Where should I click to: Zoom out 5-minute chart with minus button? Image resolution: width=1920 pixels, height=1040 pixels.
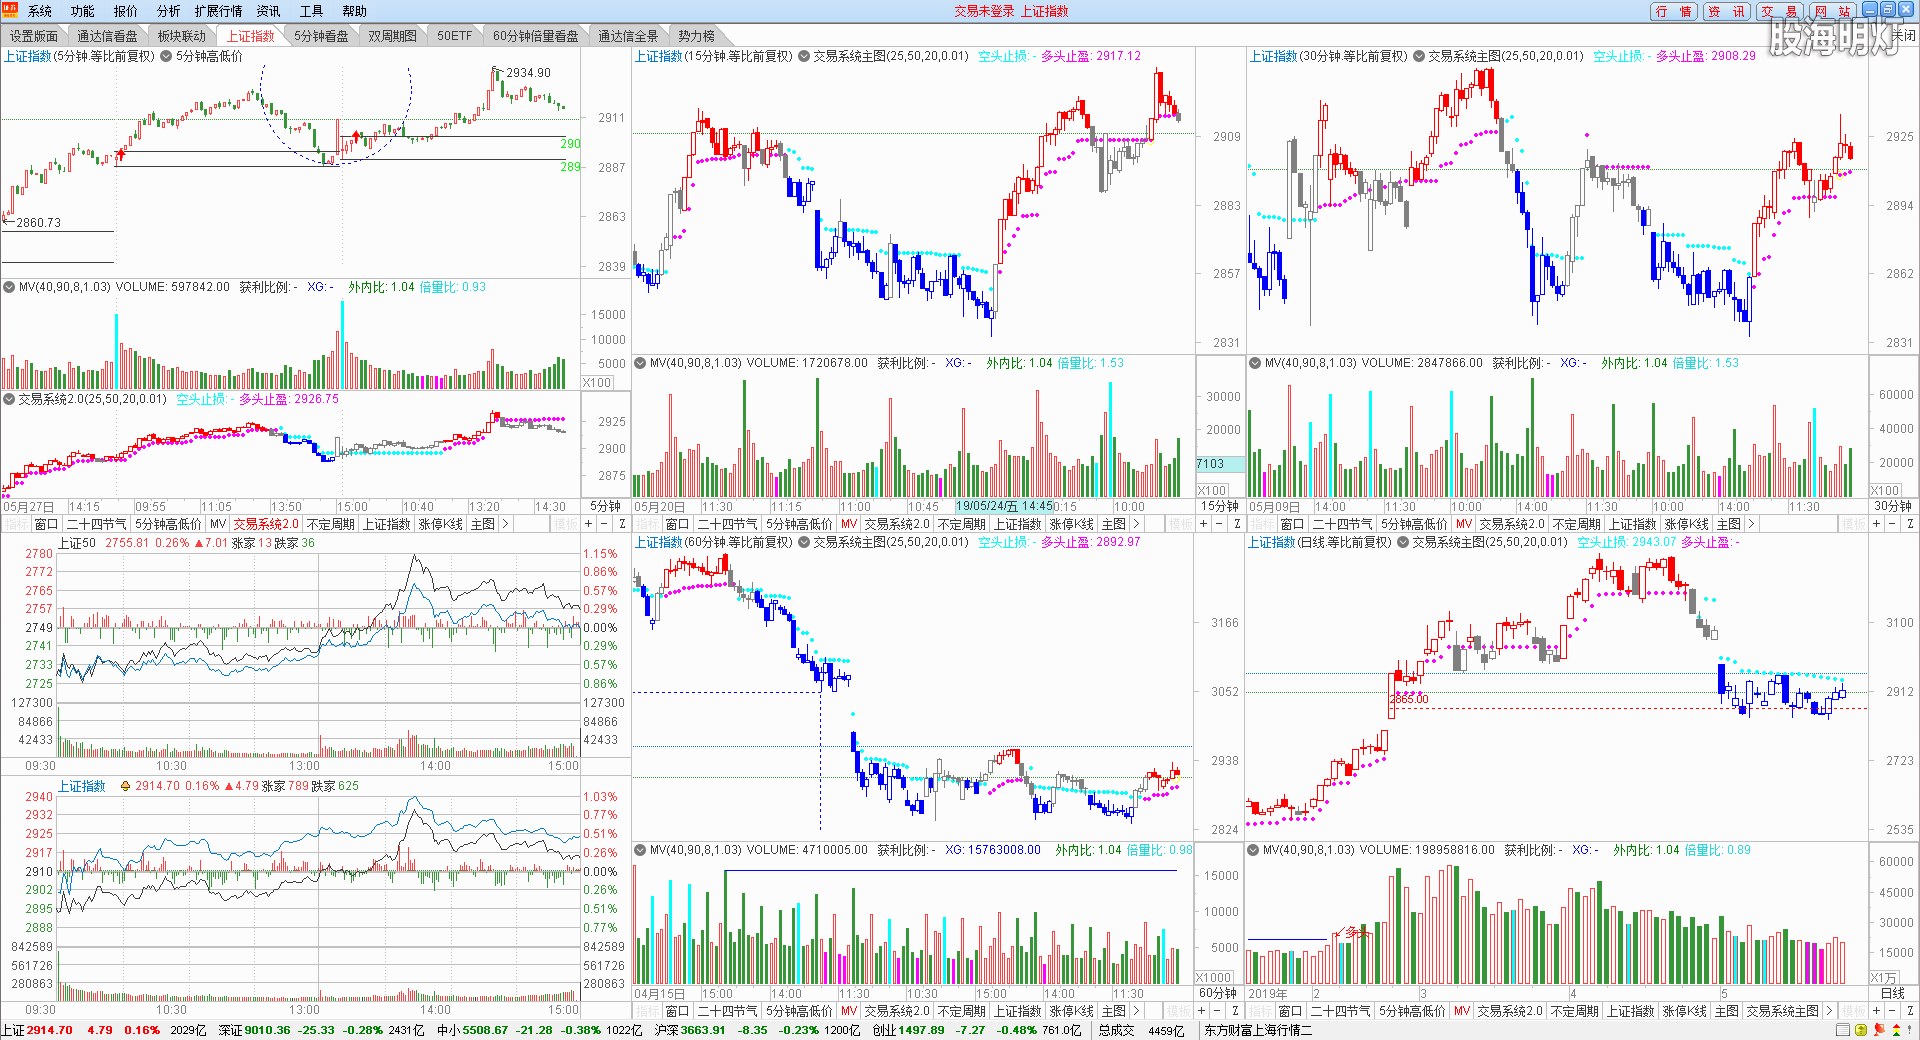(x=604, y=524)
